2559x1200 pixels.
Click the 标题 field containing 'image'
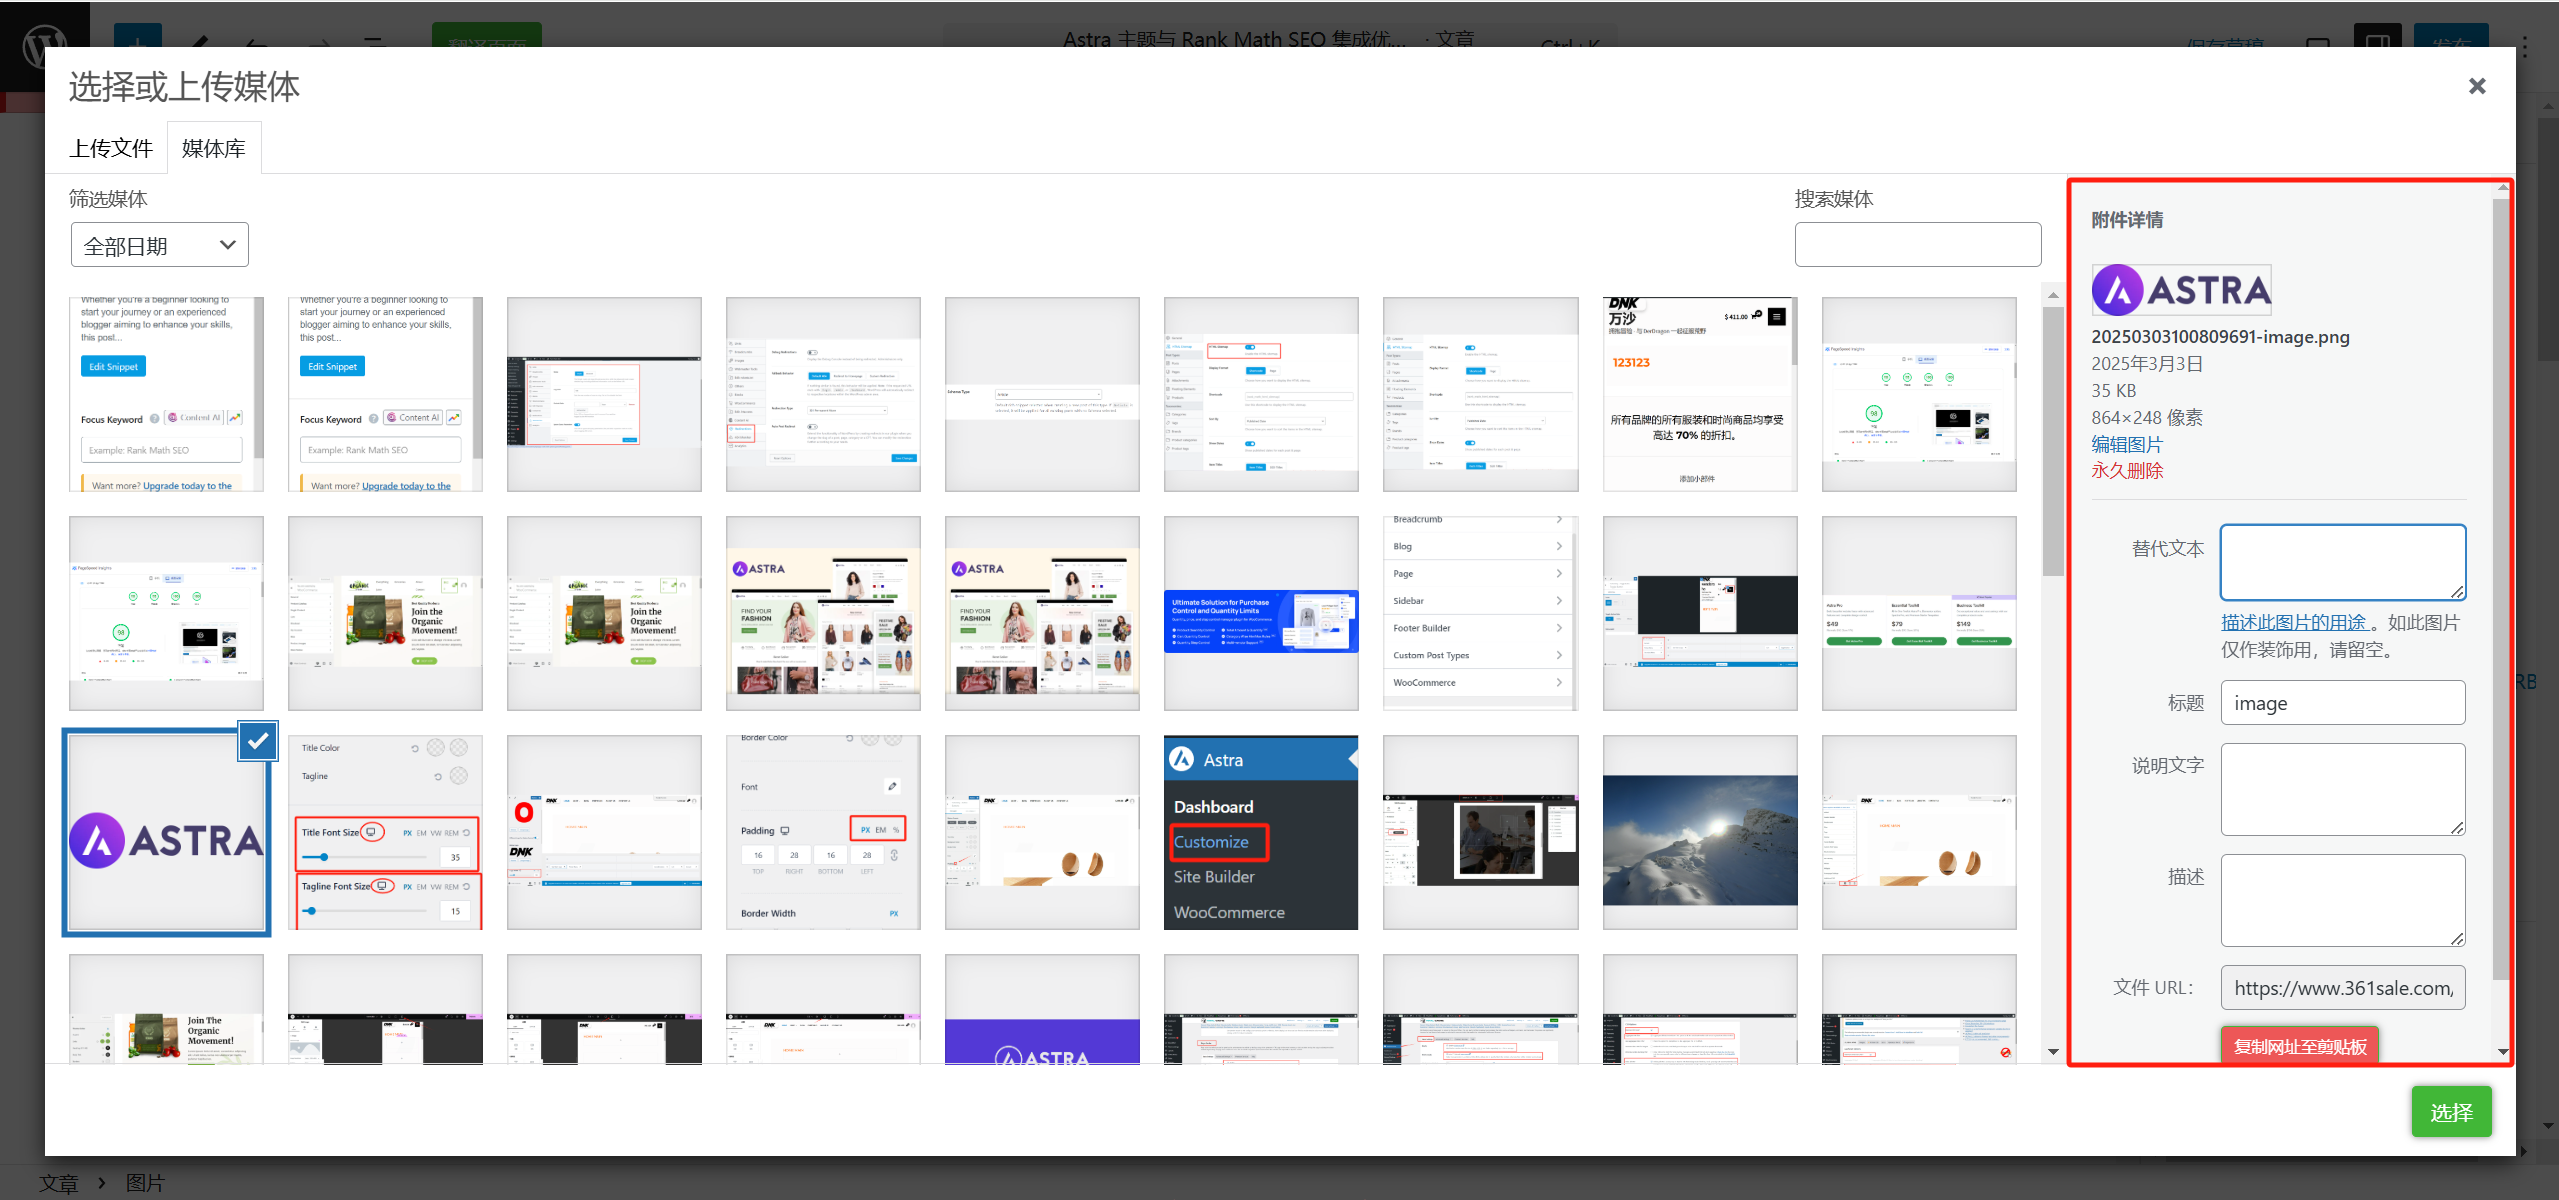(x=2342, y=703)
